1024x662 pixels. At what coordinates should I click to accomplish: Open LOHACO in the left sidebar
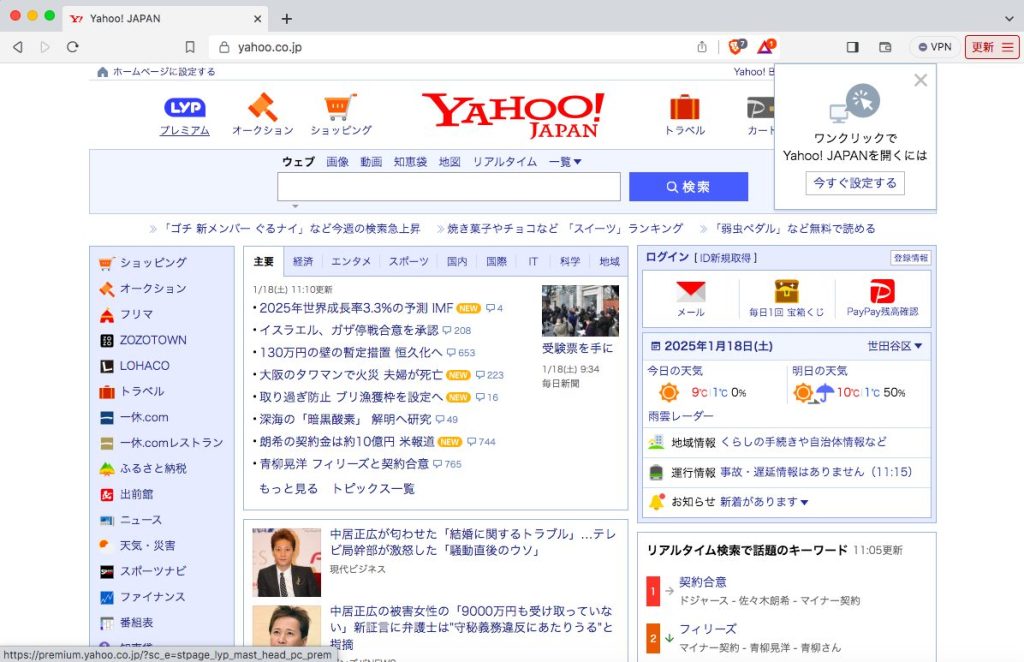pyautogui.click(x=144, y=366)
